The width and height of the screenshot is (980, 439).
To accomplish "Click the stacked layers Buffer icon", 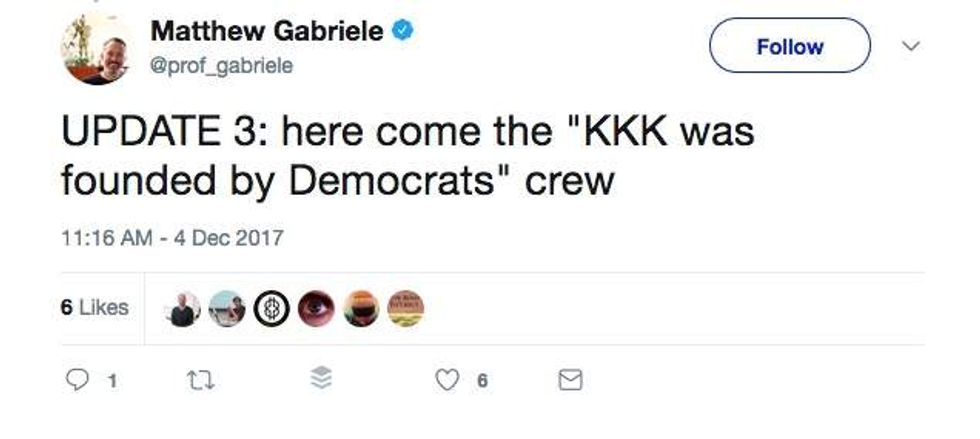I will point(320,379).
